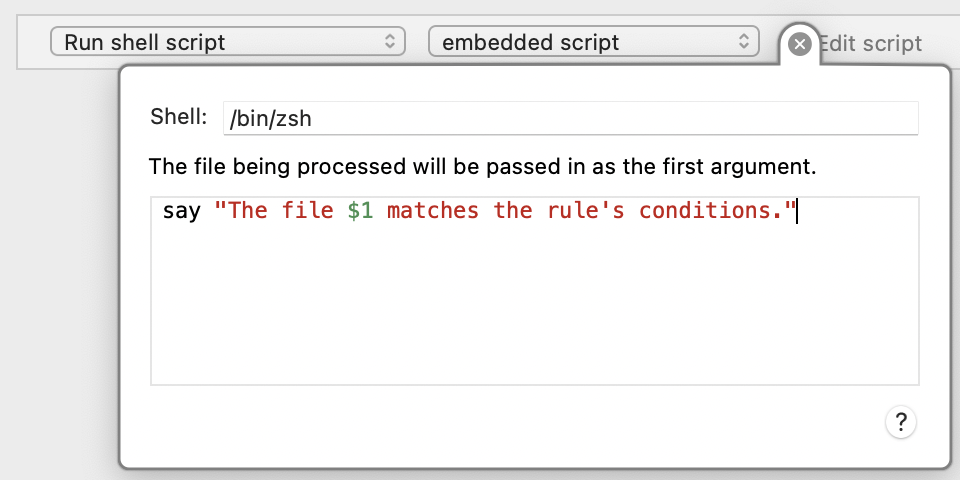Screen dimensions: 960x480
Task: Focus the Shell path input field
Action: click(571, 118)
